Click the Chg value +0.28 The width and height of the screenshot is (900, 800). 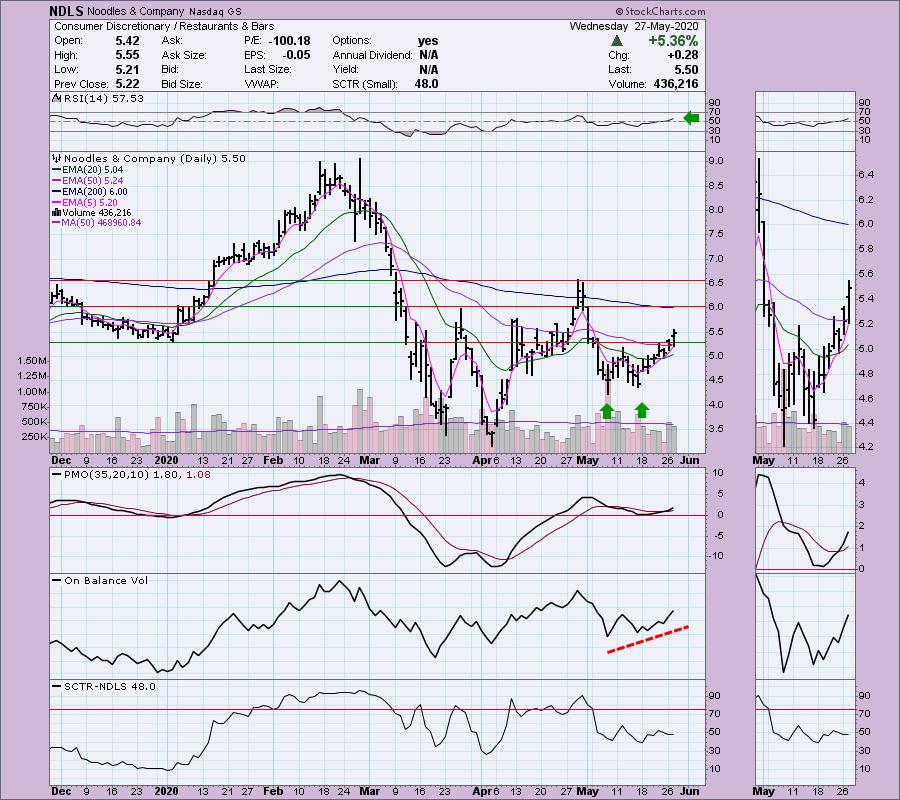pos(682,55)
